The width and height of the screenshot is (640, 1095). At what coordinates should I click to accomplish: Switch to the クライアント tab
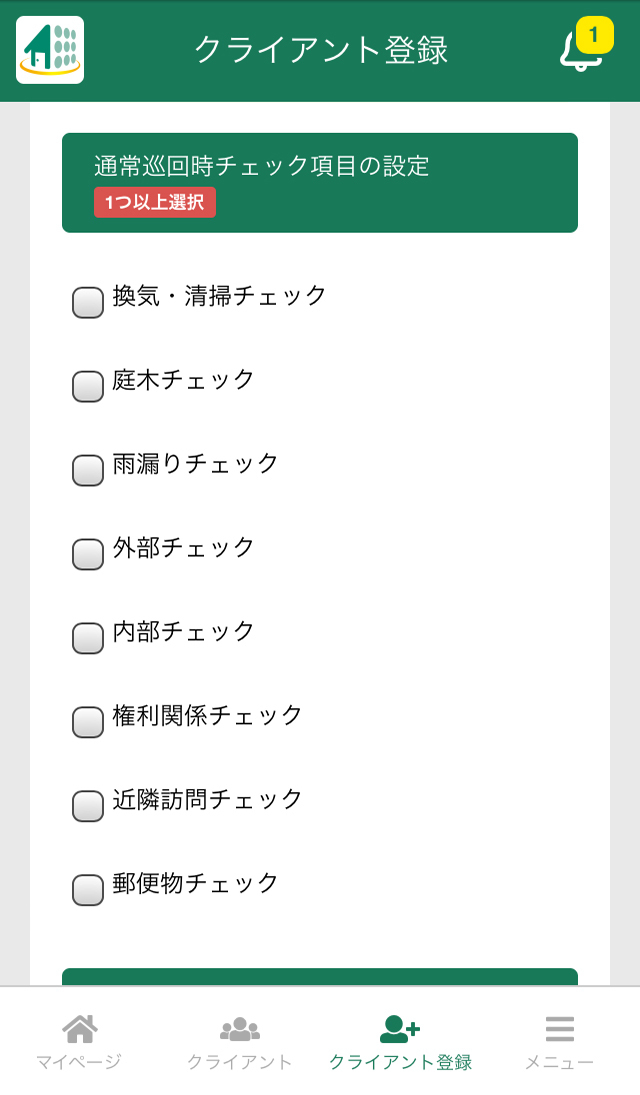[240, 1045]
